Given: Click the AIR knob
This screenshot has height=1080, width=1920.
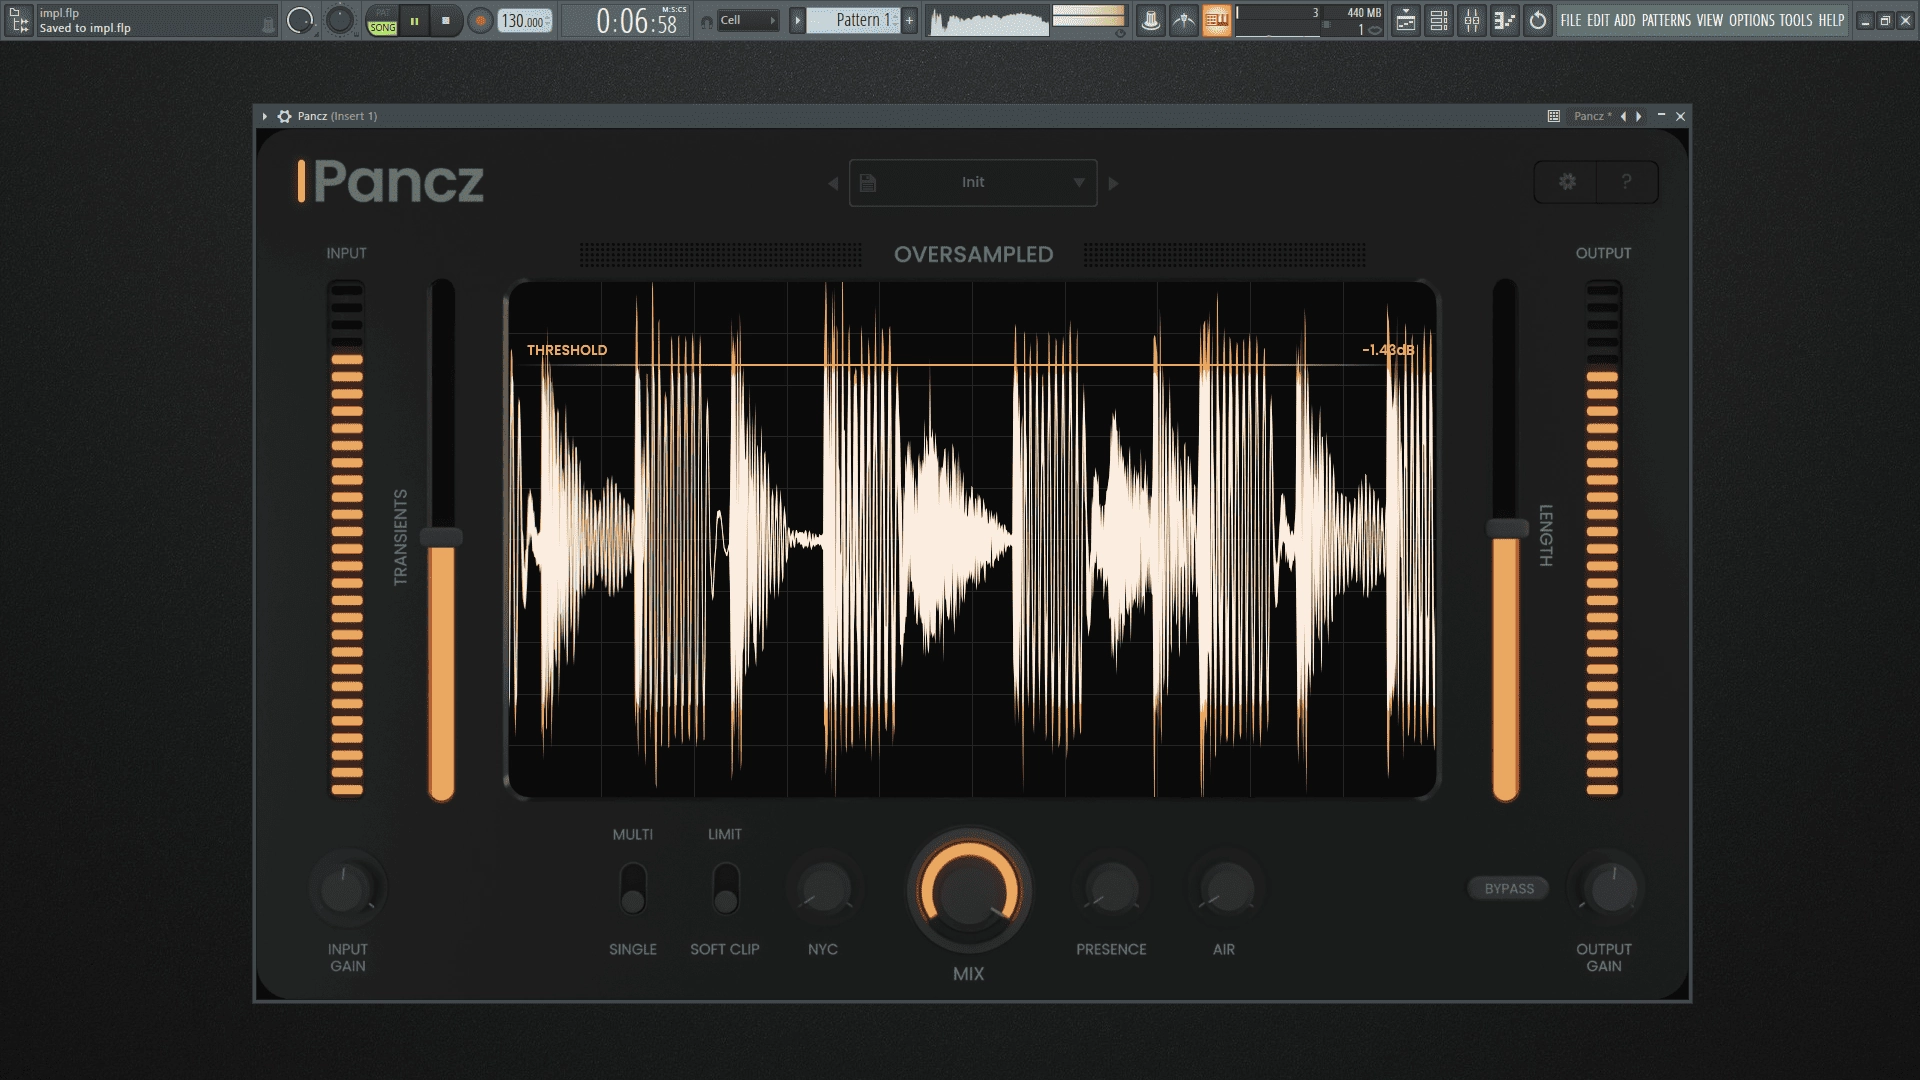Looking at the screenshot, I should (1226, 889).
